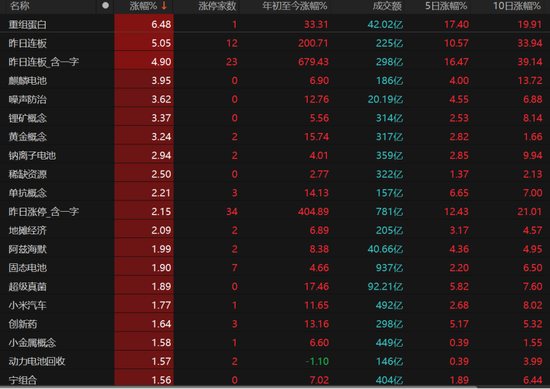550x389 pixels.
Task: Click year-to-date value 679.43
Action: [x=313, y=62]
